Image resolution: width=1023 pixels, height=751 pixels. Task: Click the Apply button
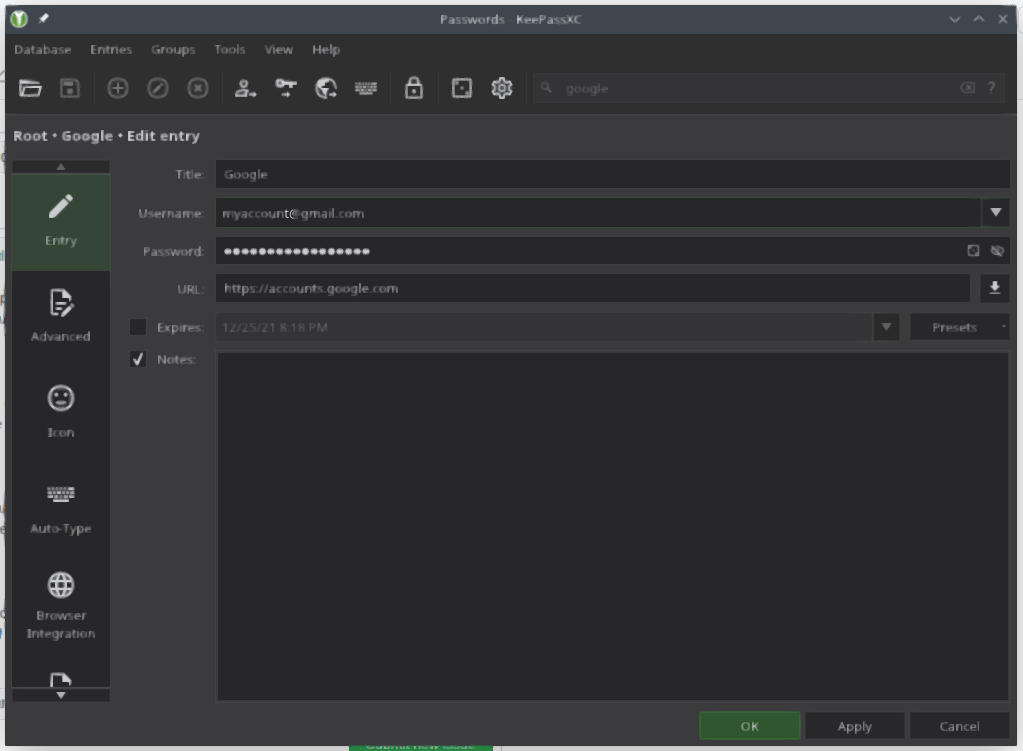pos(854,726)
